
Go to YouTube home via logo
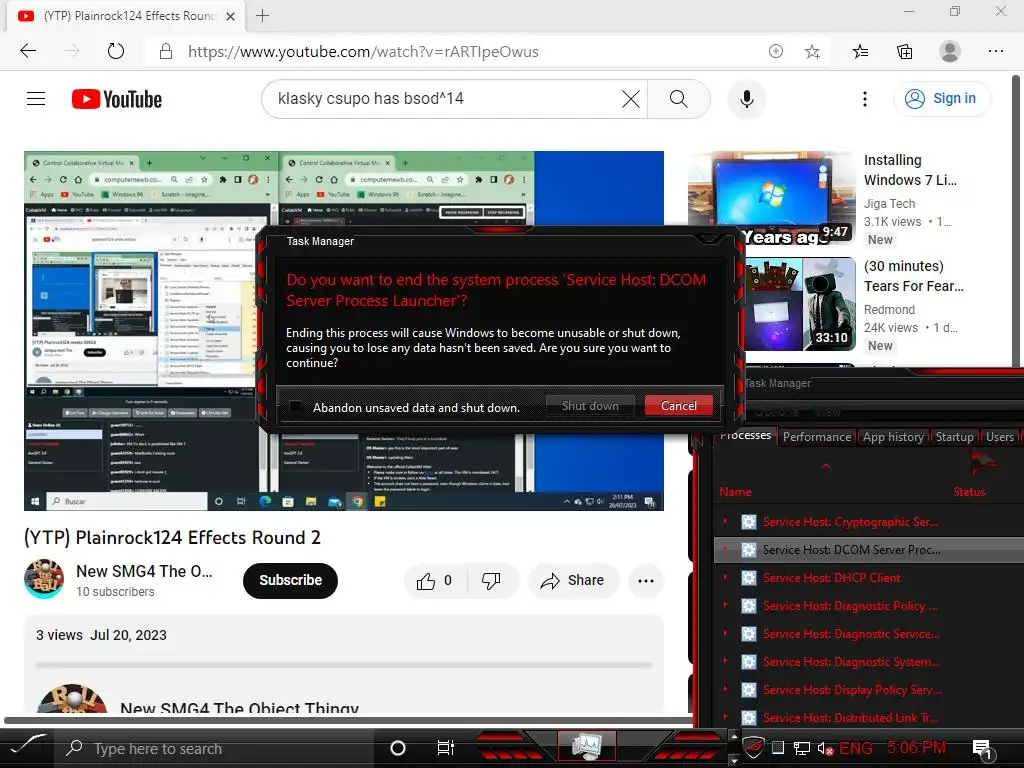(x=117, y=99)
